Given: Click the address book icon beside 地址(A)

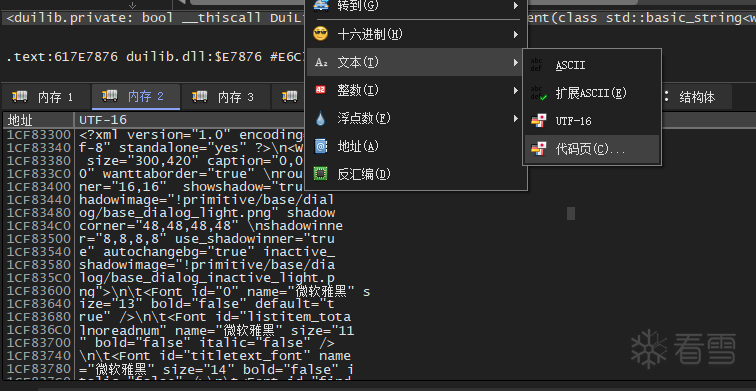Looking at the screenshot, I should point(320,146).
